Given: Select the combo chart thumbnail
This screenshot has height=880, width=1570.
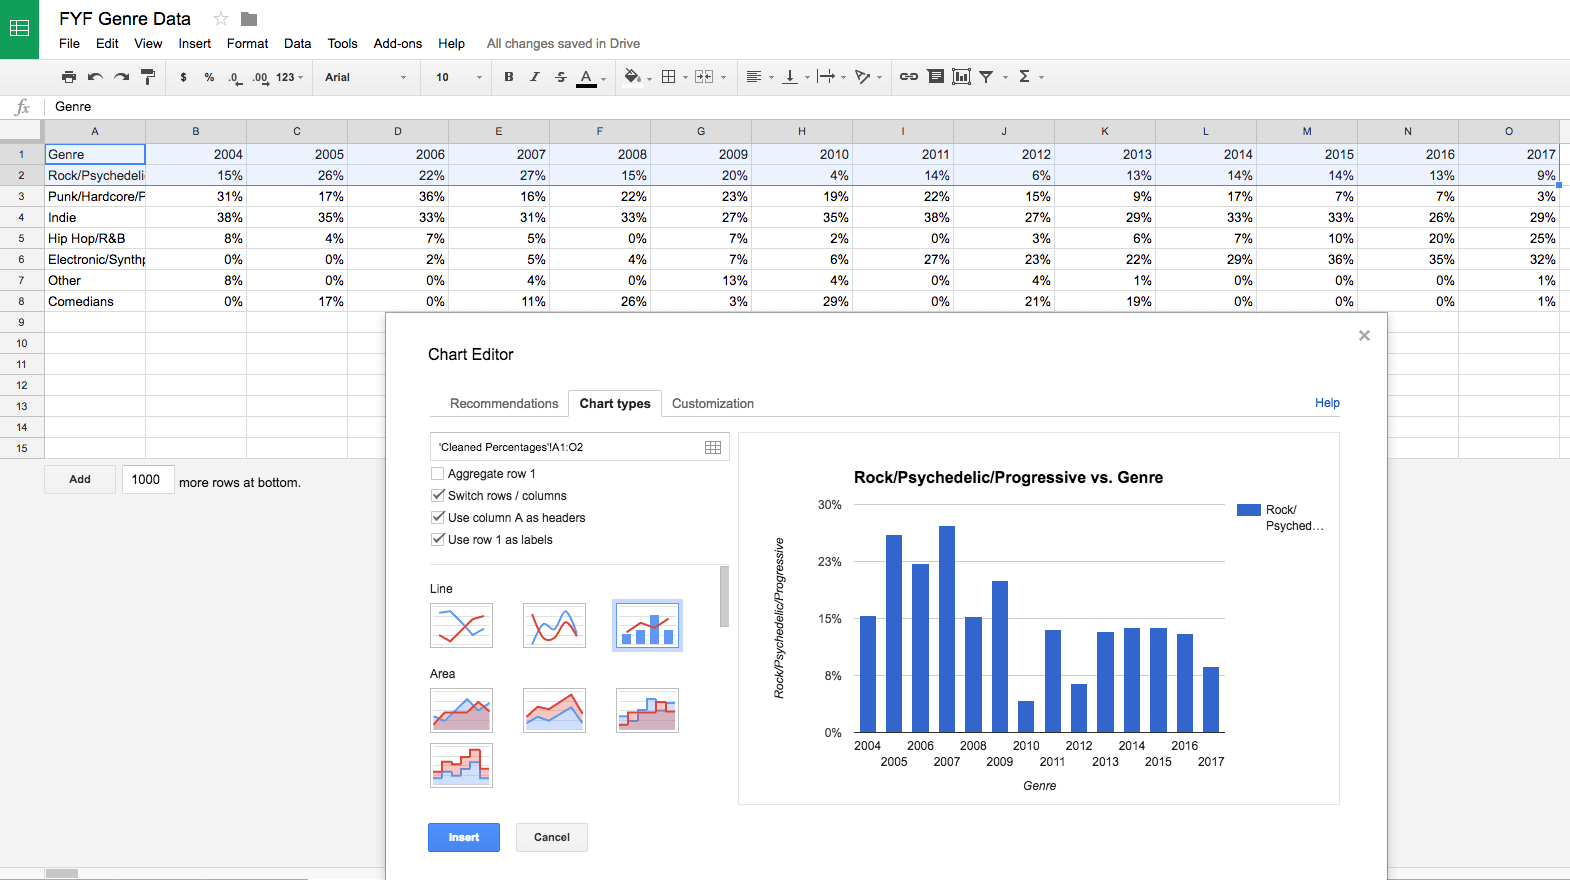Looking at the screenshot, I should [x=647, y=626].
